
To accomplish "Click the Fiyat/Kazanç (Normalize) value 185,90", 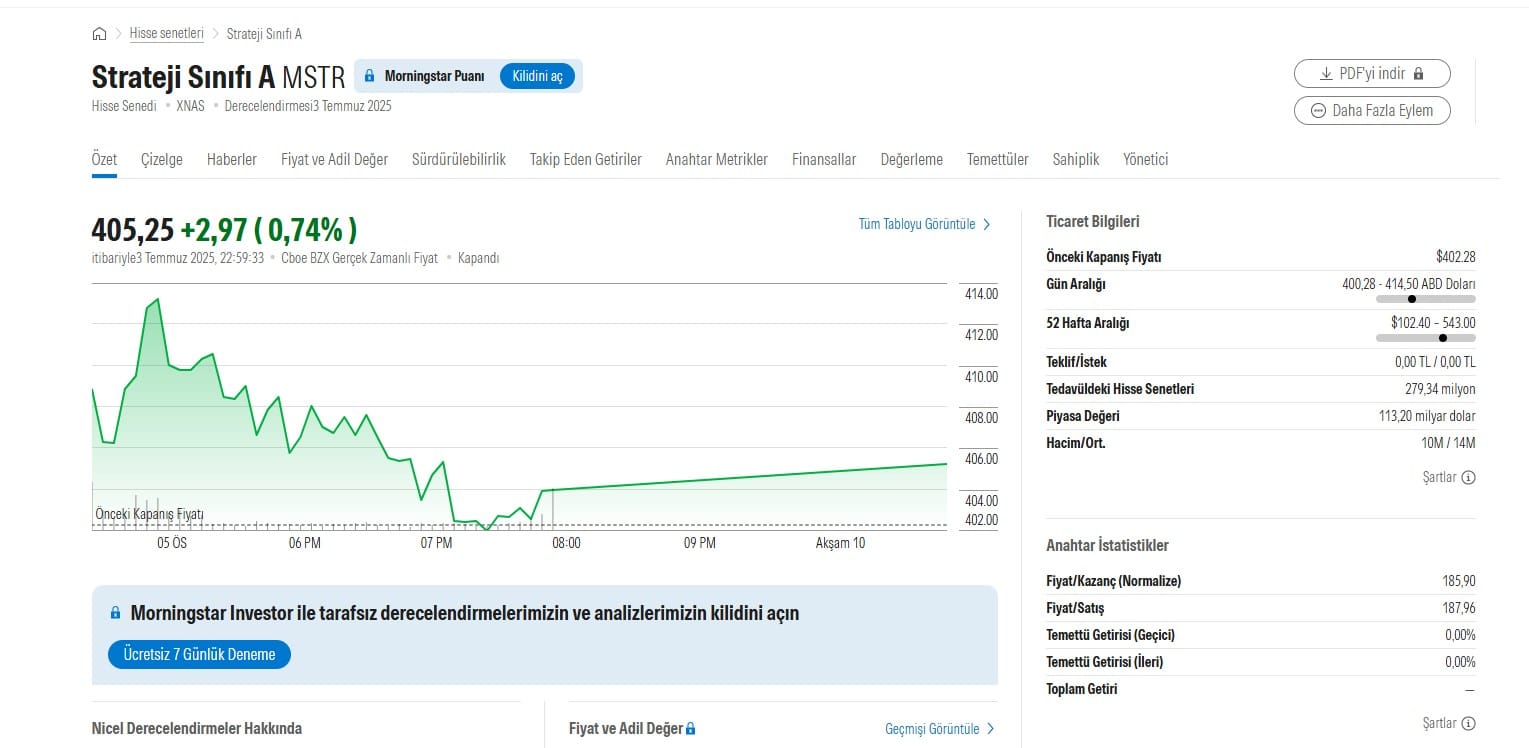I will click(x=1459, y=581).
